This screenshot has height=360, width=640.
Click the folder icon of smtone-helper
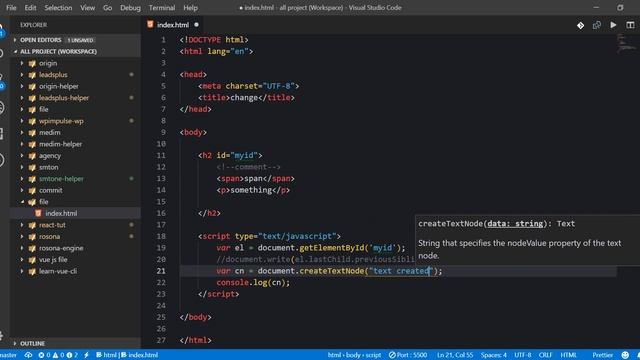coord(32,179)
